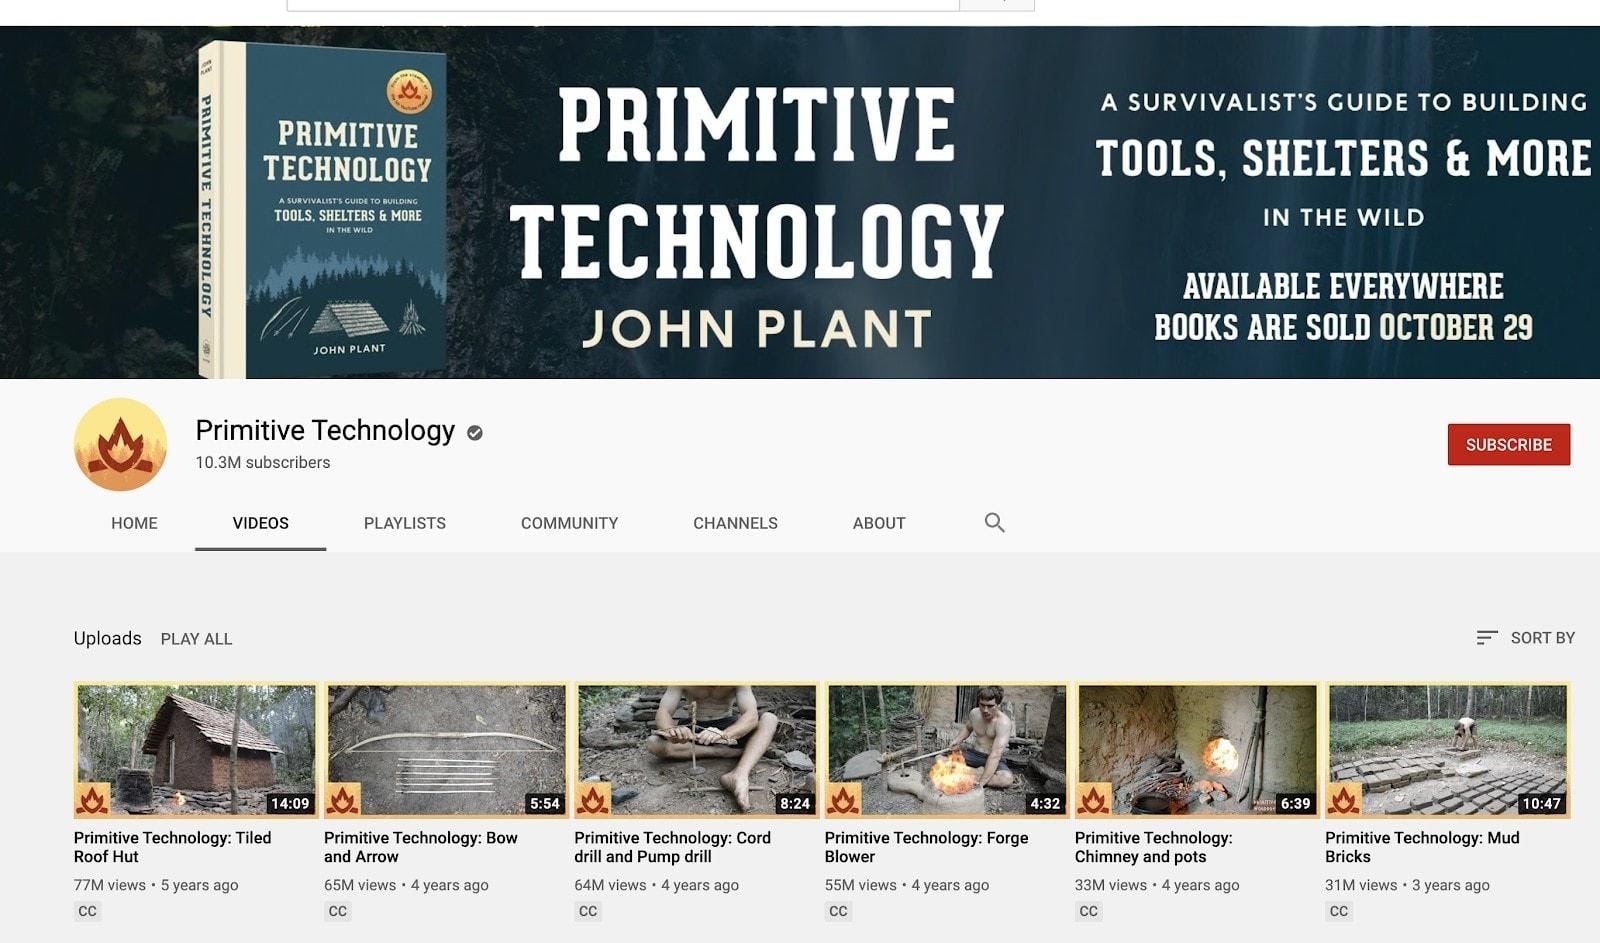Image resolution: width=1600 pixels, height=943 pixels.
Task: Open Forge Blower video thumbnail
Action: click(947, 750)
